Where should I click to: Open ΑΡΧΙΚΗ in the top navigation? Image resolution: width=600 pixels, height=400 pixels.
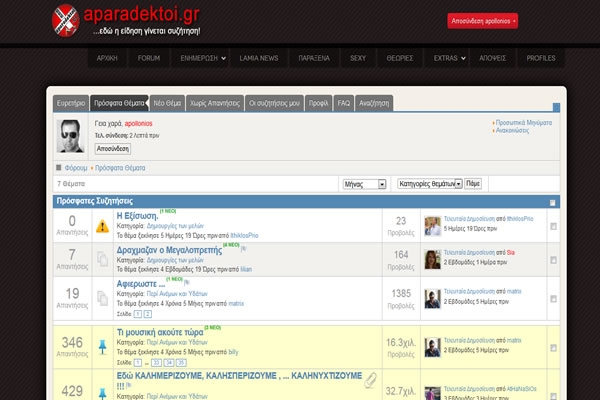pos(107,58)
